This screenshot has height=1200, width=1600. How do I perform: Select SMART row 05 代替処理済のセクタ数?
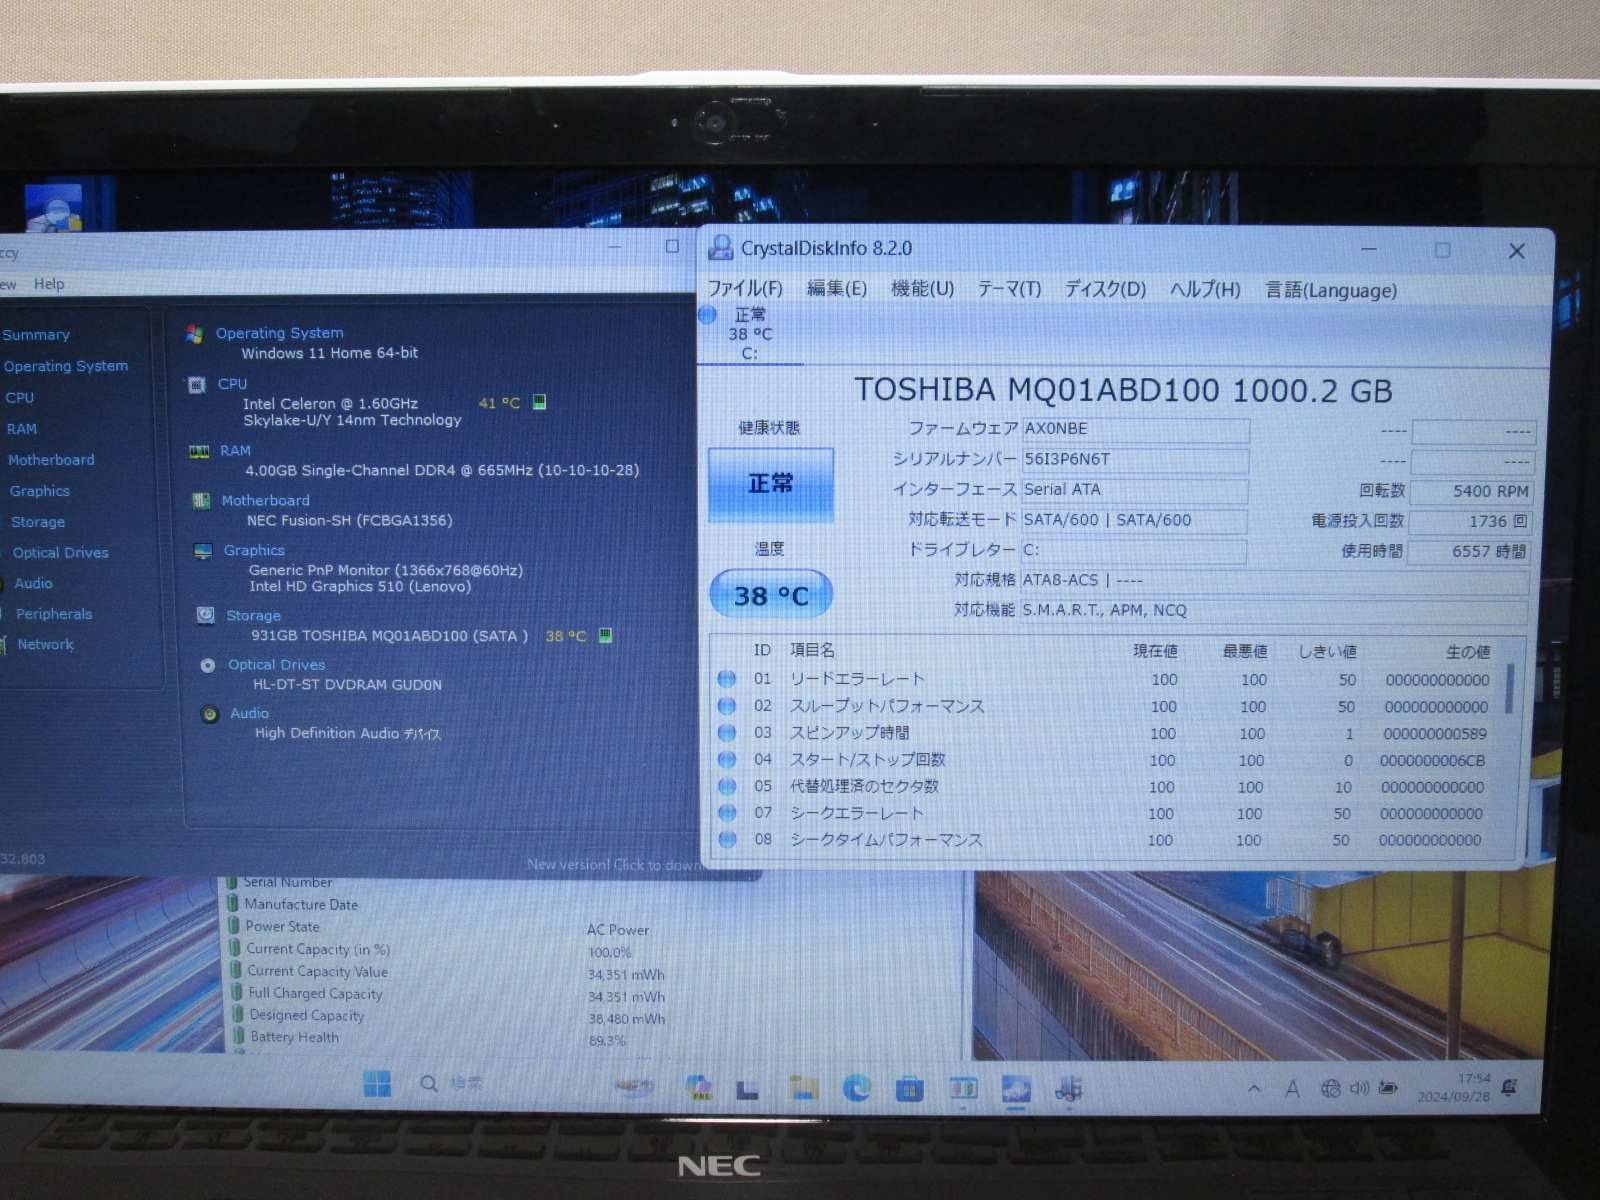pyautogui.click(x=1108, y=787)
